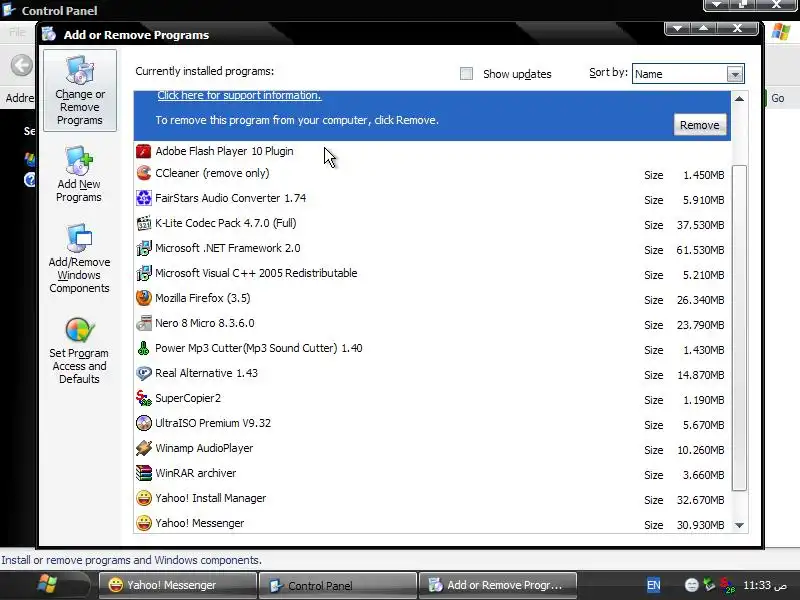Switch to Add or Remove Programs taskbar button
The image size is (800, 600).
point(498,585)
